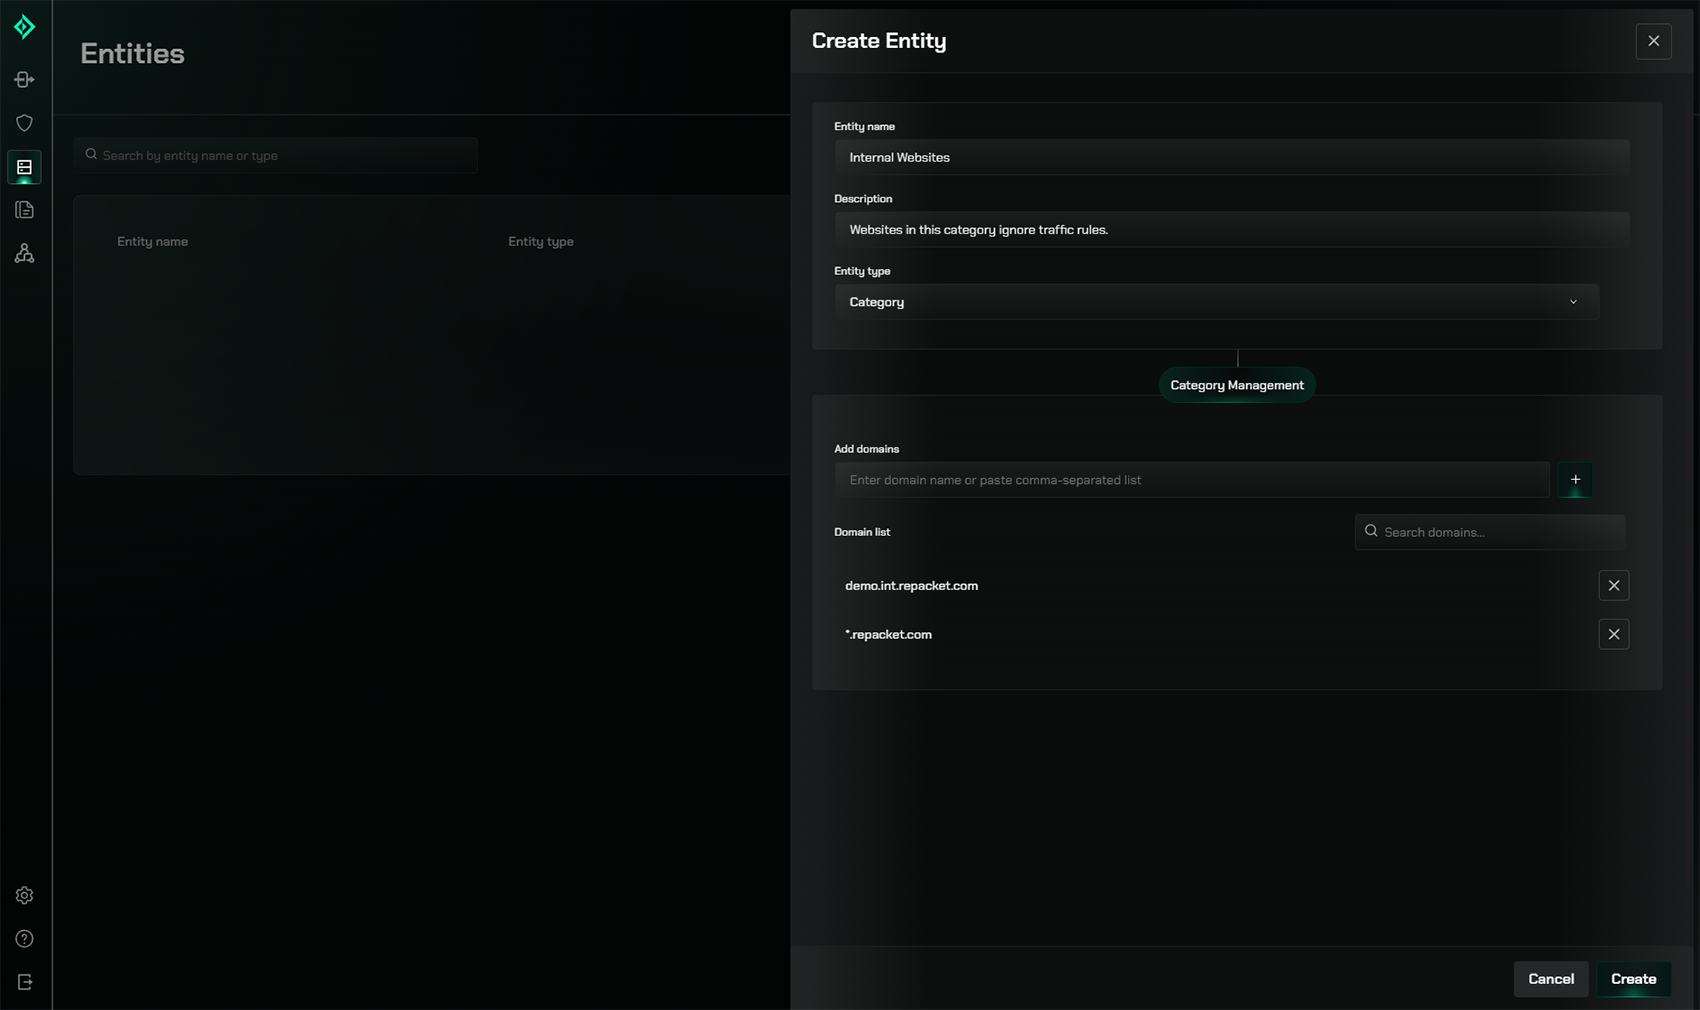Click the search domains field
Image resolution: width=1700 pixels, height=1010 pixels.
coord(1488,531)
